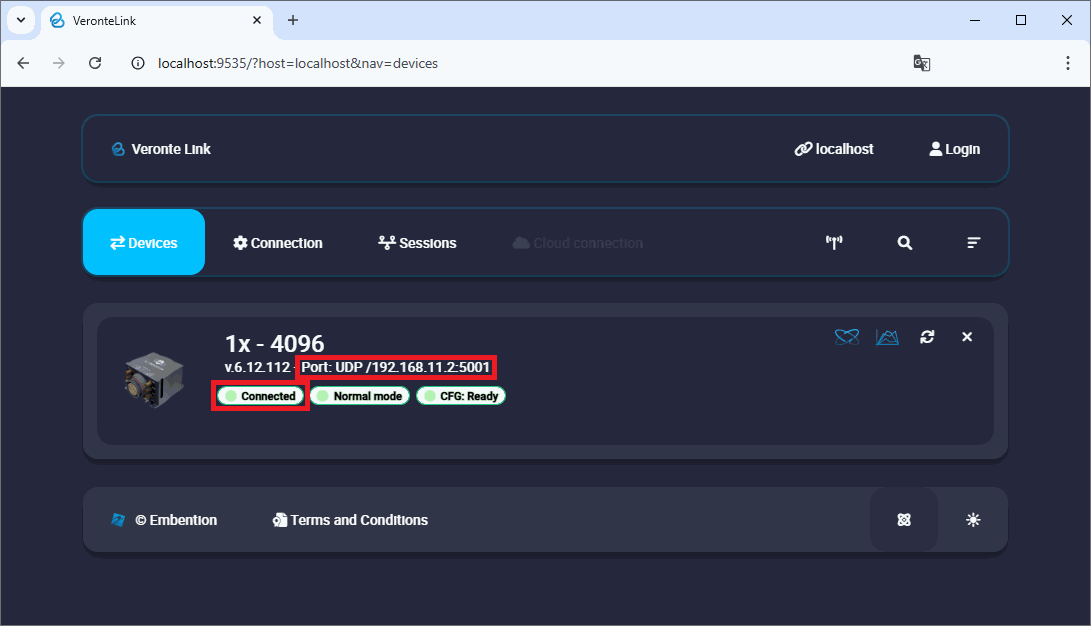The height and width of the screenshot is (626, 1091).
Task: Open the Terms and Conditions link
Action: [x=350, y=520]
